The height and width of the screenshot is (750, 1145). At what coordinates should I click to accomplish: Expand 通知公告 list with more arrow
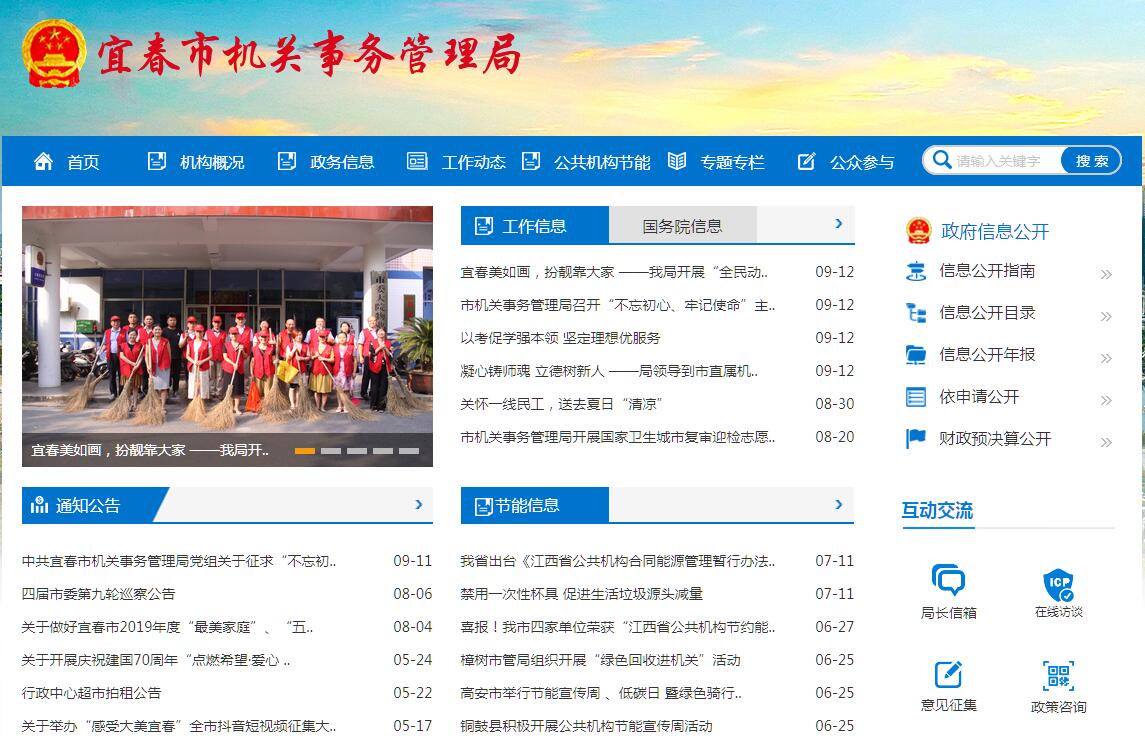418,504
